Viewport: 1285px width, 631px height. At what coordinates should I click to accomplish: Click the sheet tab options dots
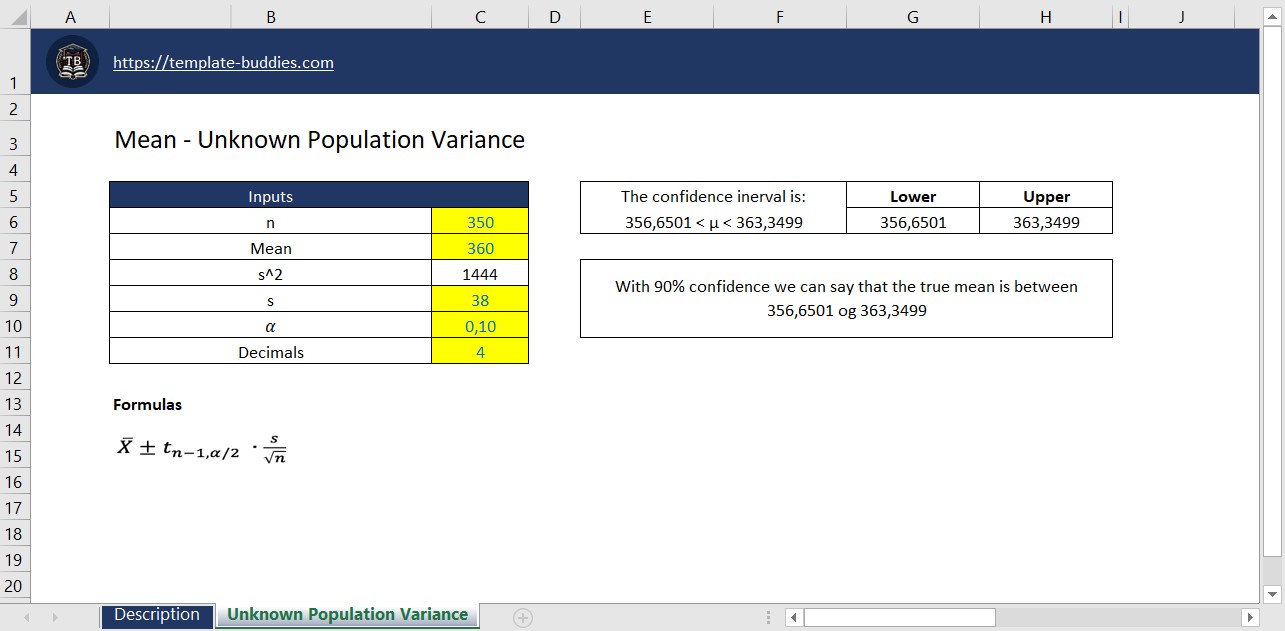click(768, 617)
